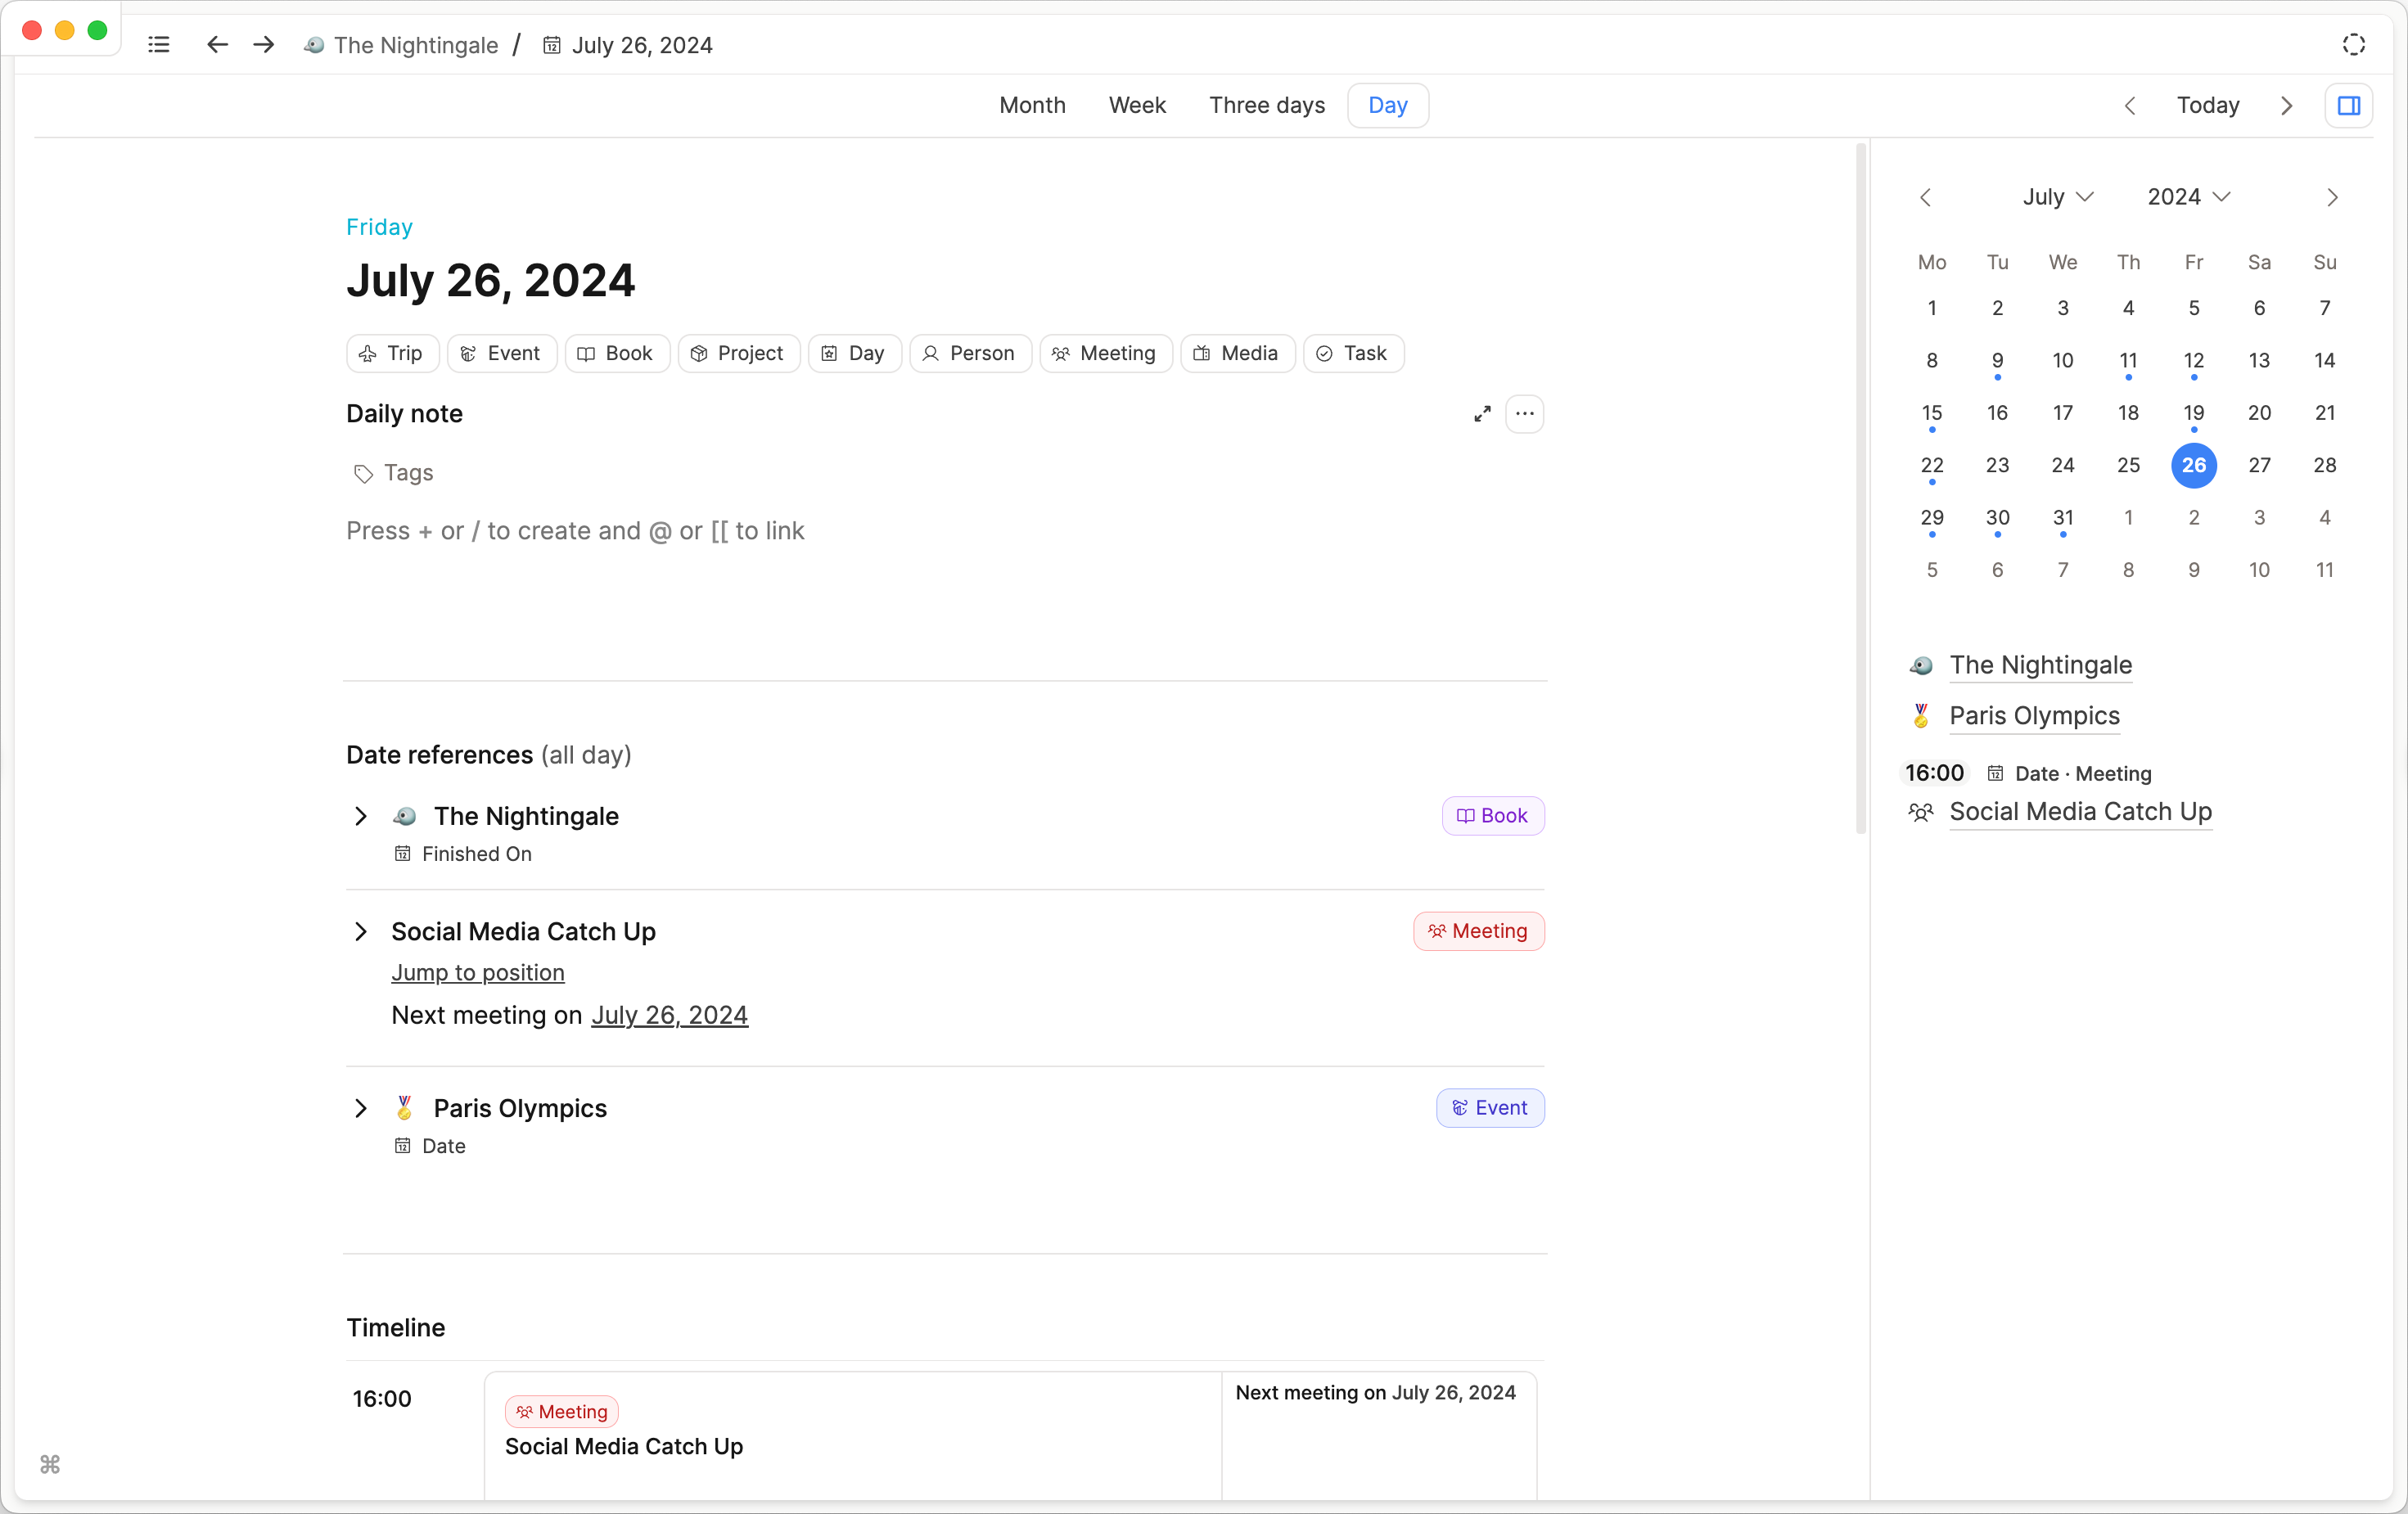Open the July month dropdown
The height and width of the screenshot is (1514, 2408).
click(2057, 197)
